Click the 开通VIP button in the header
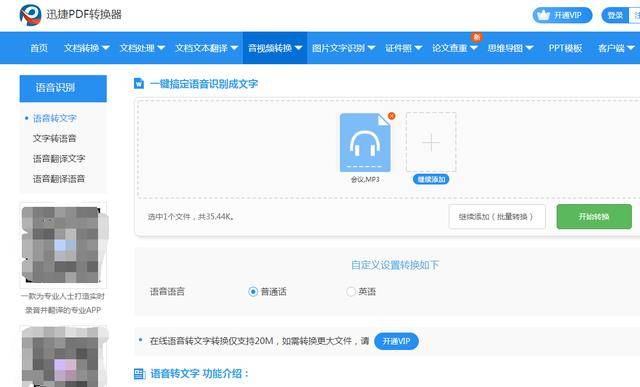Screen dimensions: 640x387 [x=562, y=16]
